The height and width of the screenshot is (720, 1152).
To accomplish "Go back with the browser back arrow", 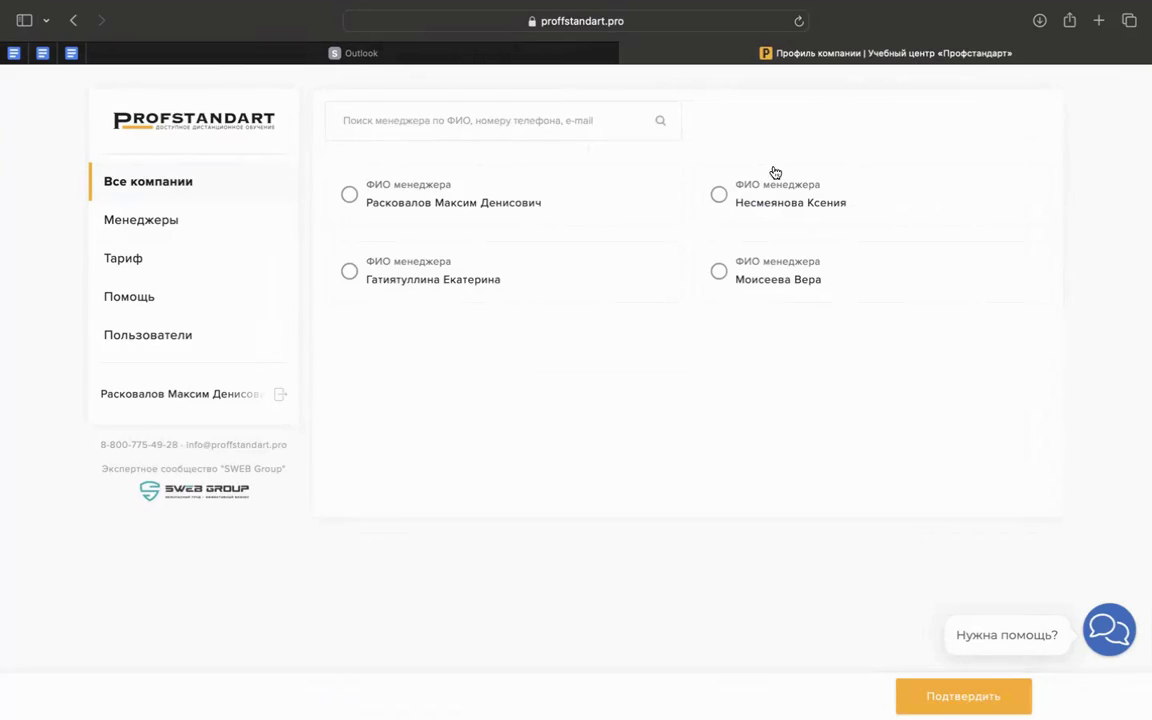I will tap(73, 21).
